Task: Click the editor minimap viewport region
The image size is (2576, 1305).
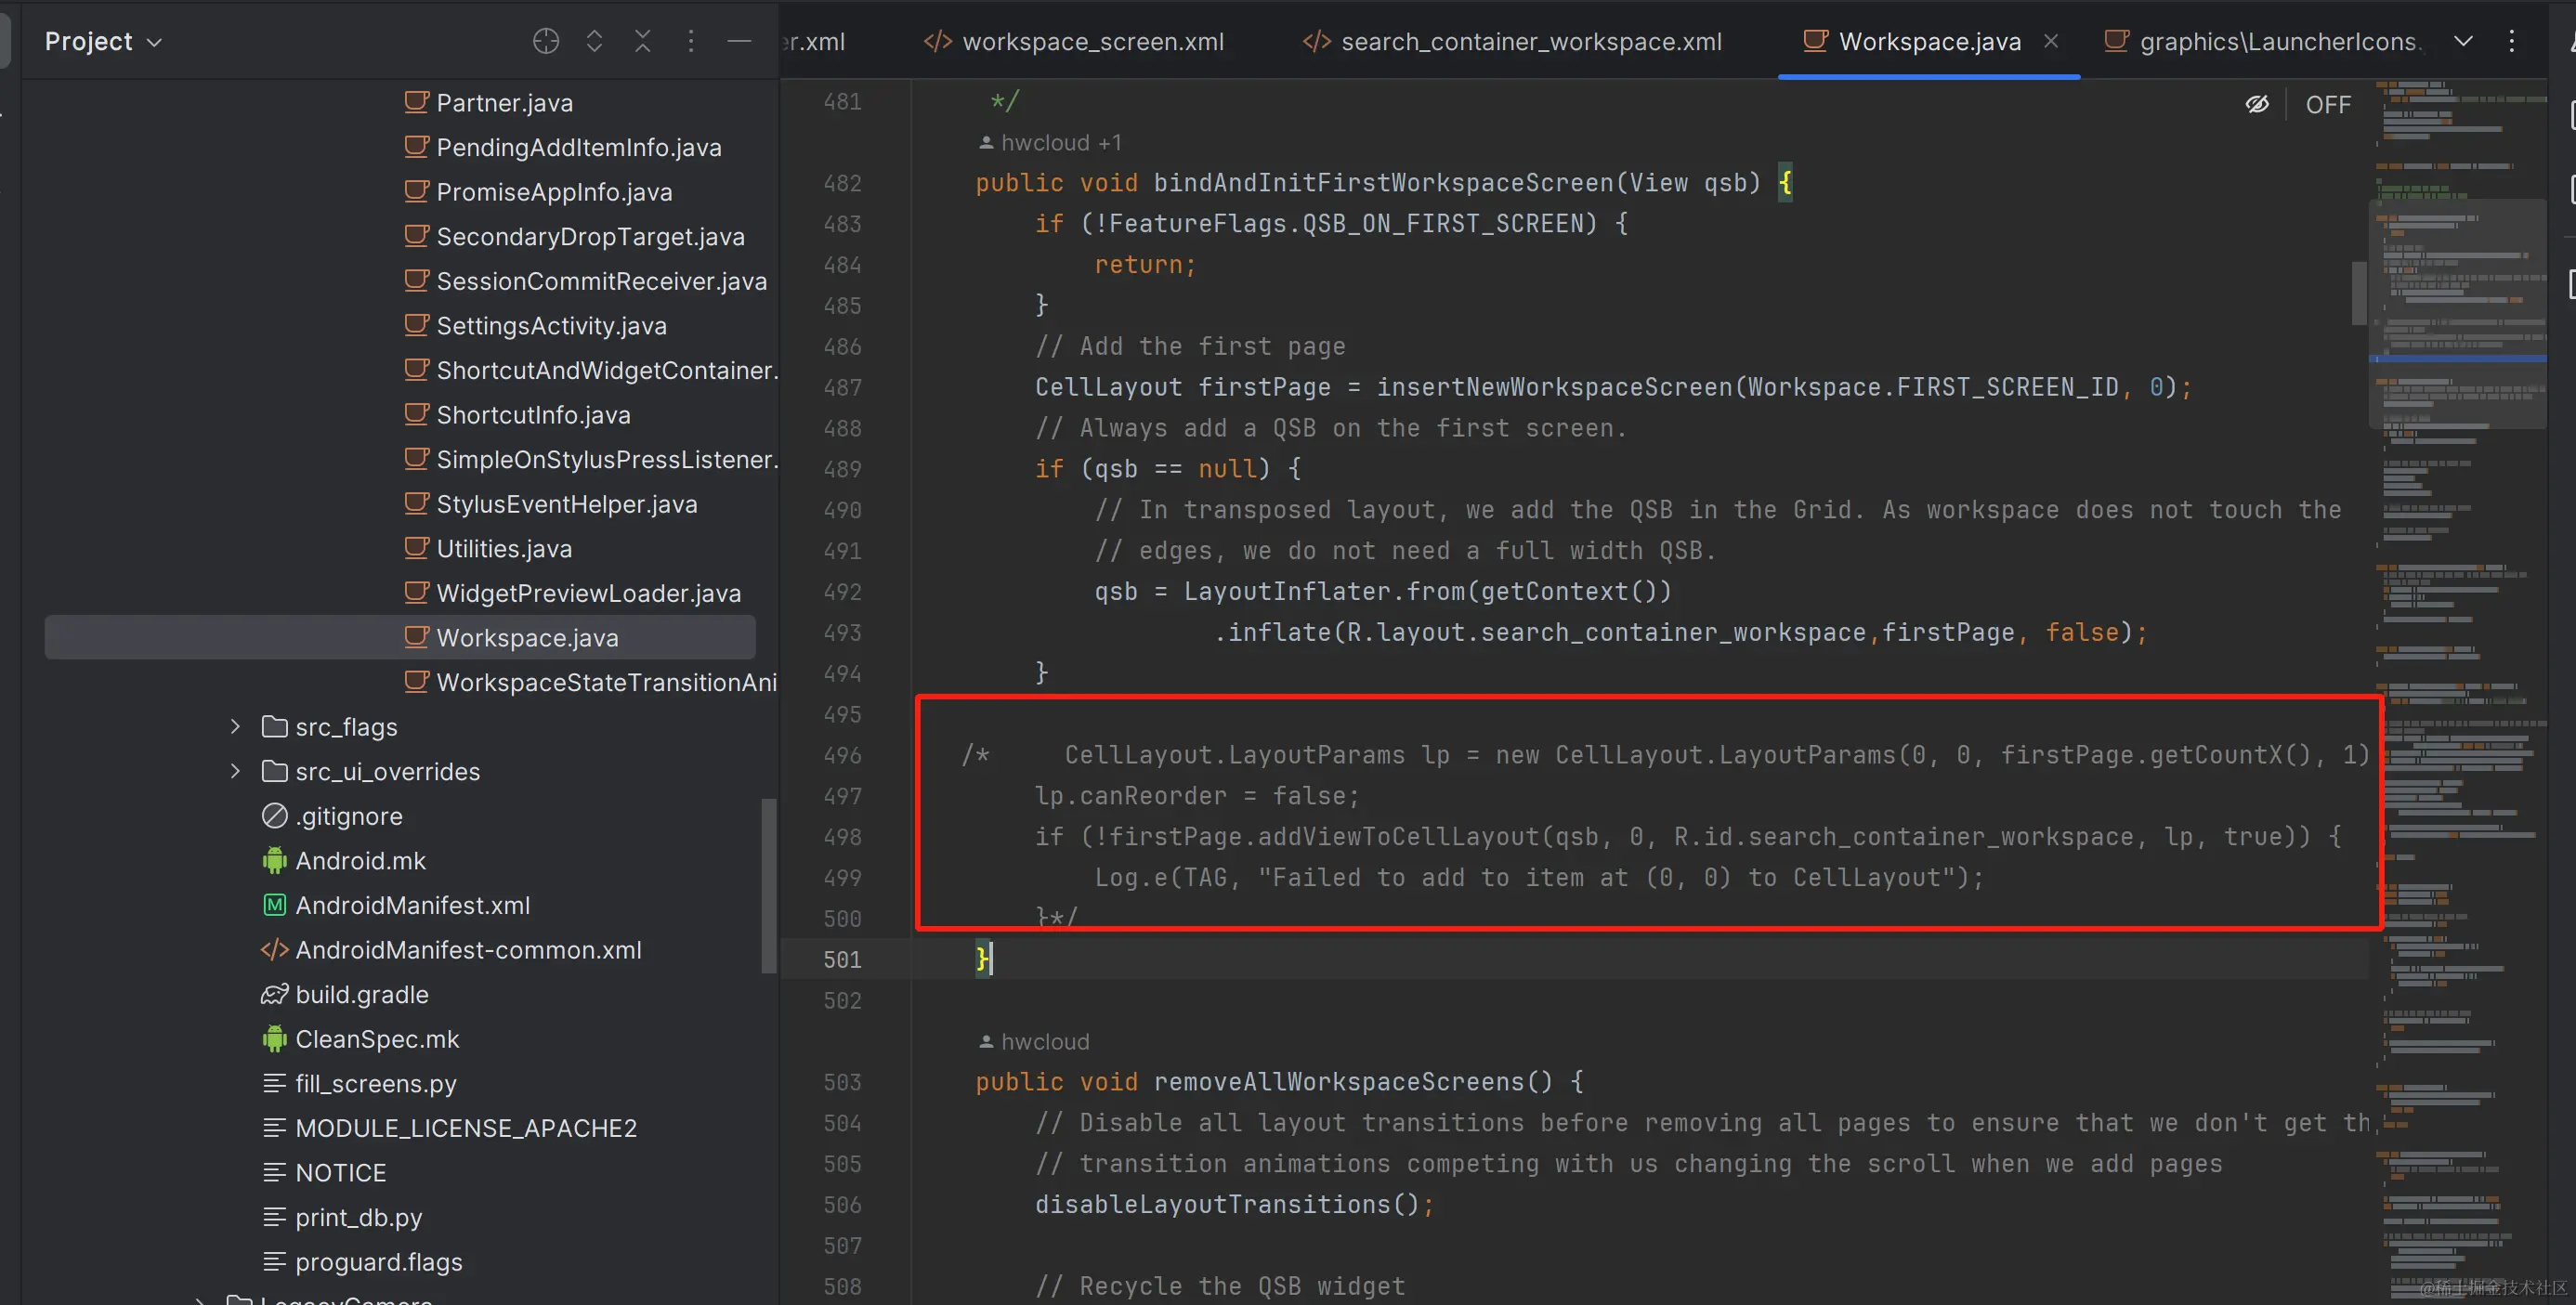Action: pyautogui.click(x=2459, y=313)
